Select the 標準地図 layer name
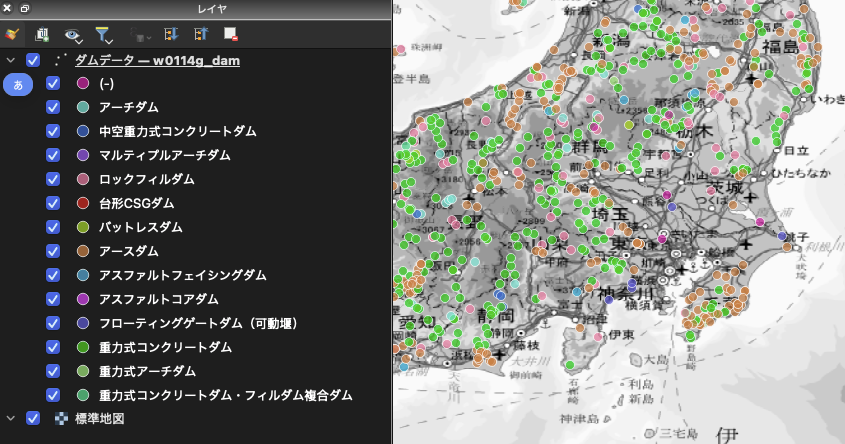Screen dimensions: 845x444 (x=100, y=419)
